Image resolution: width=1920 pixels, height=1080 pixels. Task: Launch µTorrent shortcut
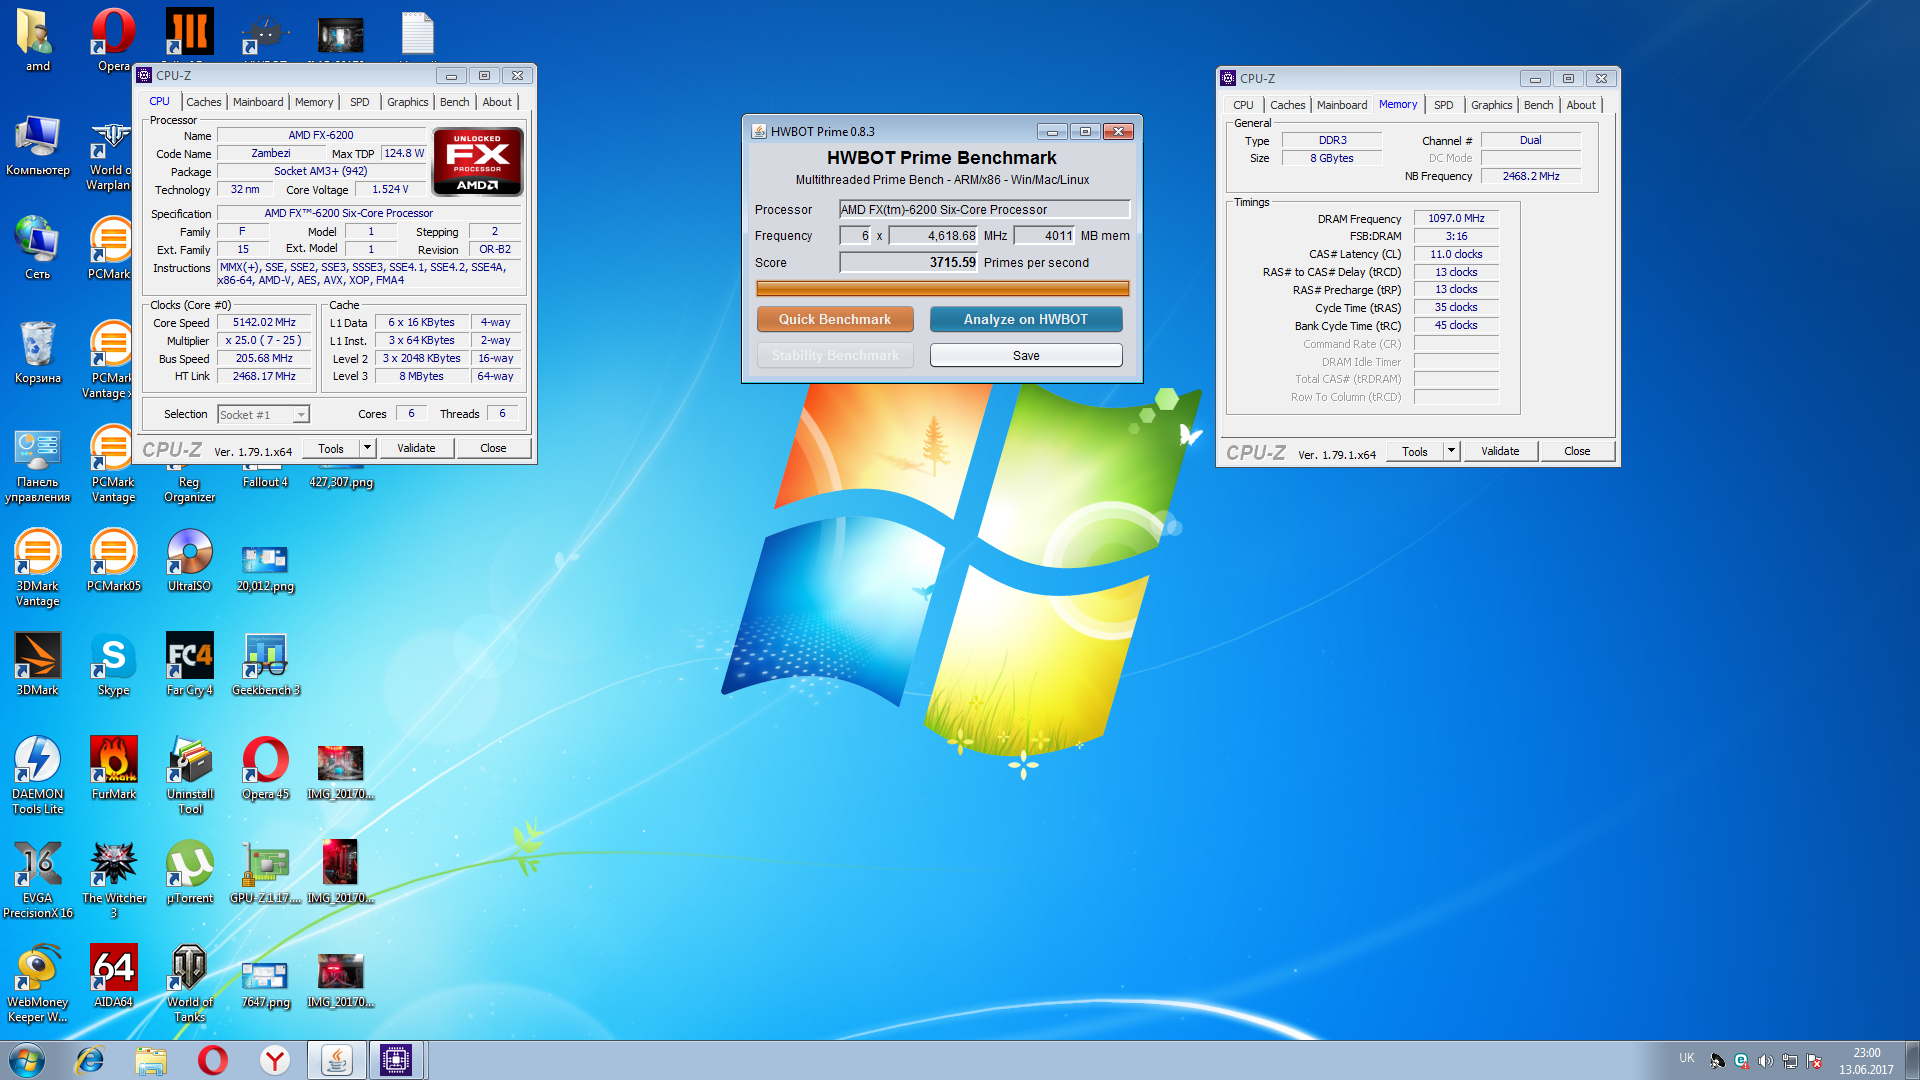(189, 872)
